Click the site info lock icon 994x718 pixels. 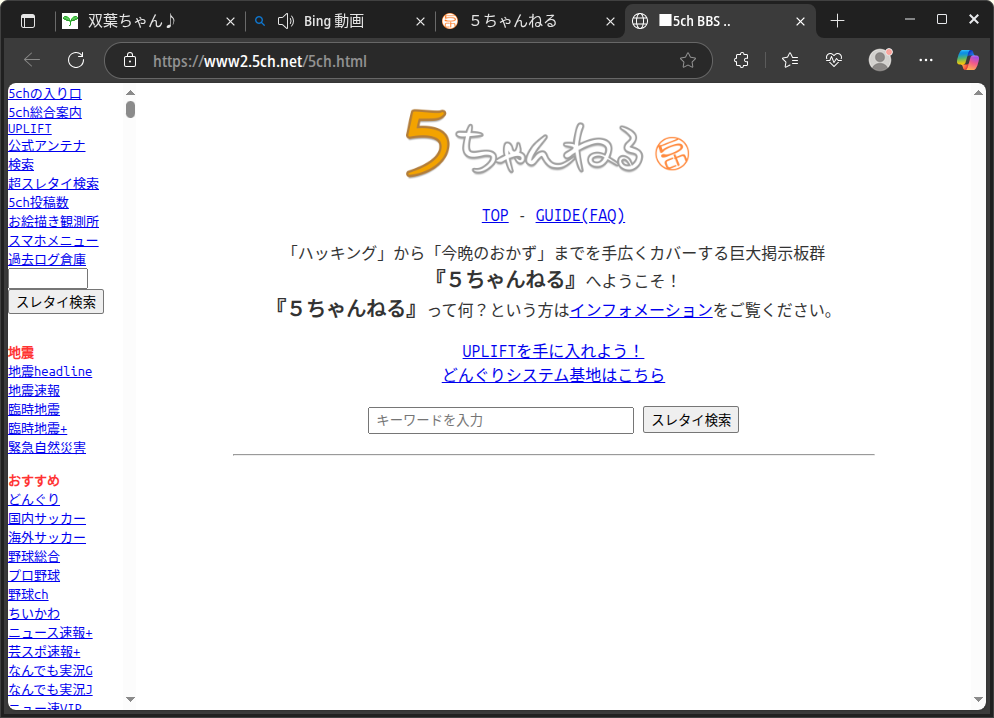coord(129,61)
